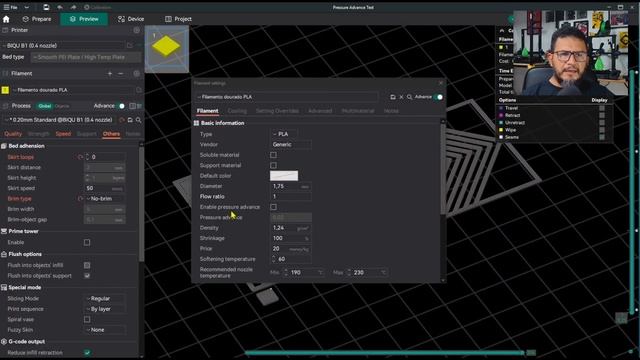Open the Fuzzy Skin dropdown
Viewport: 640px width, 360px height.
coord(104,330)
